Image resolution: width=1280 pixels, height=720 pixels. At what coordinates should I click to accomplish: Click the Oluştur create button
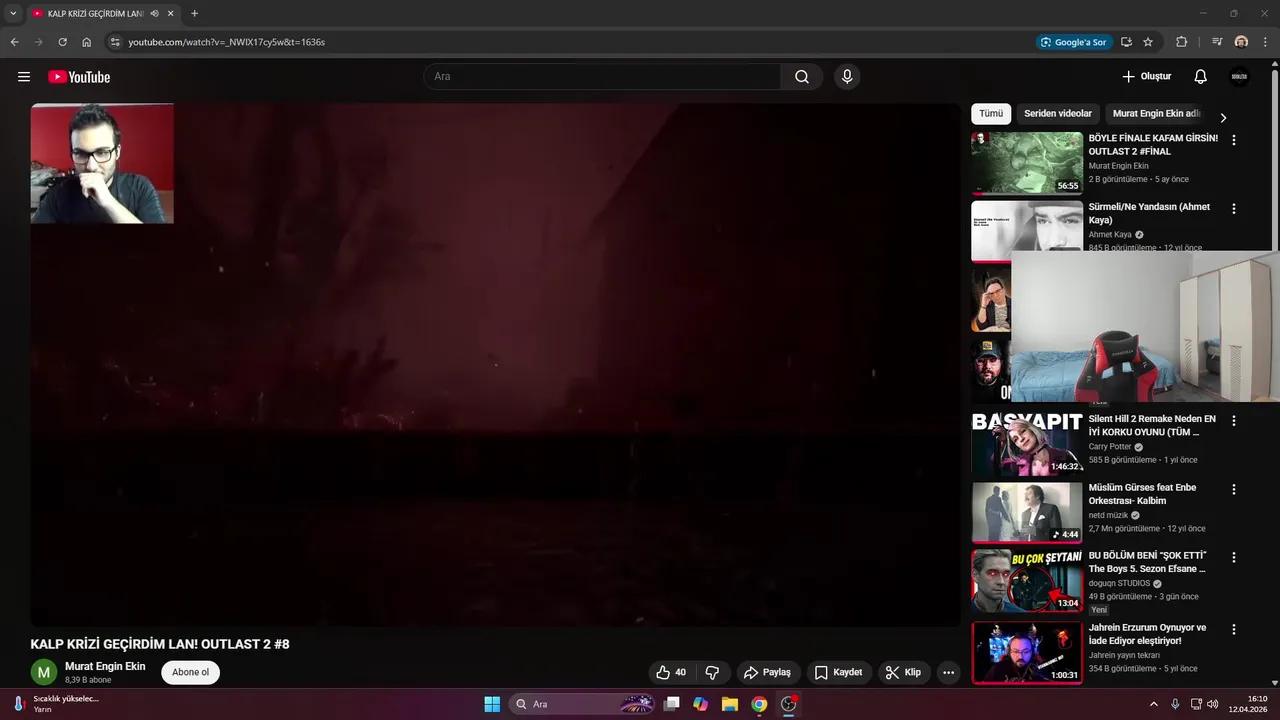pos(1147,77)
